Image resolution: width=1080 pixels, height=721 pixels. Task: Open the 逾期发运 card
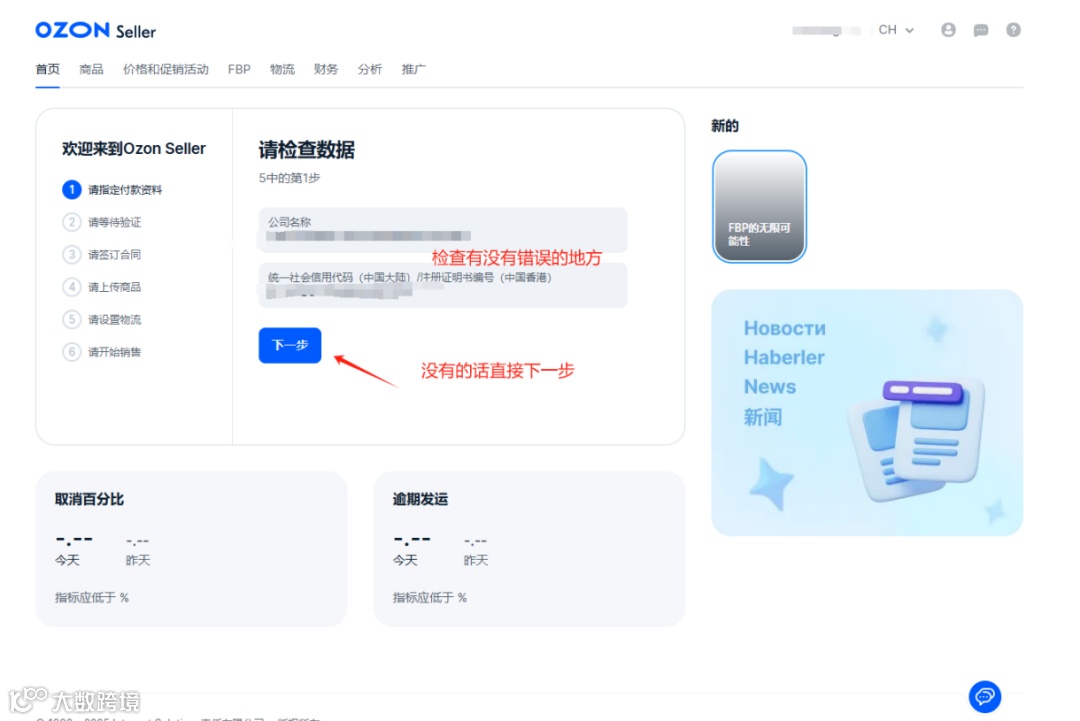click(x=529, y=549)
